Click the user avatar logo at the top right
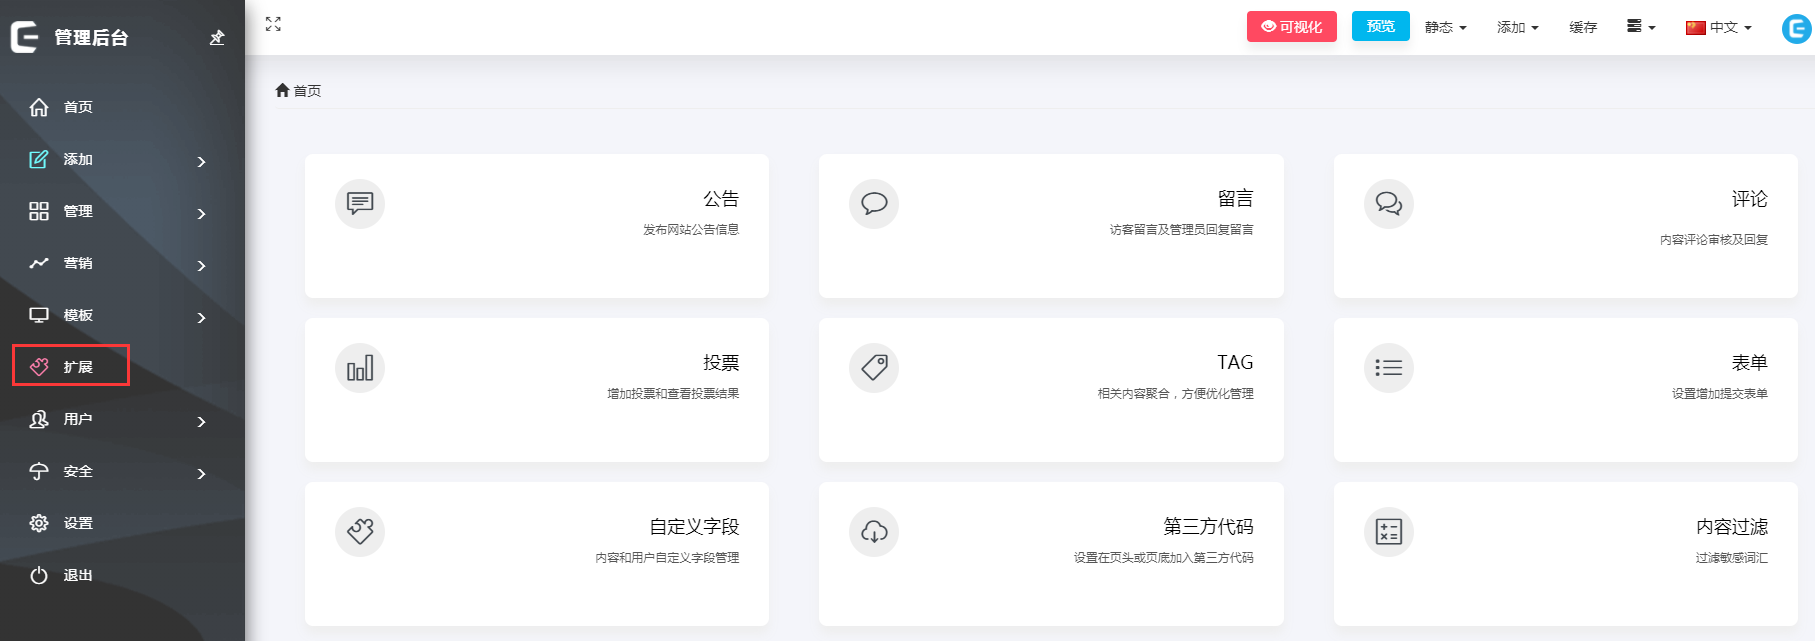 1796,28
